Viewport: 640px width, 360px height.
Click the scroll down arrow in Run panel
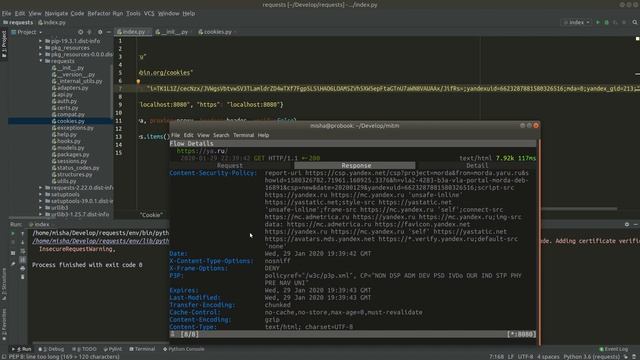22,242
